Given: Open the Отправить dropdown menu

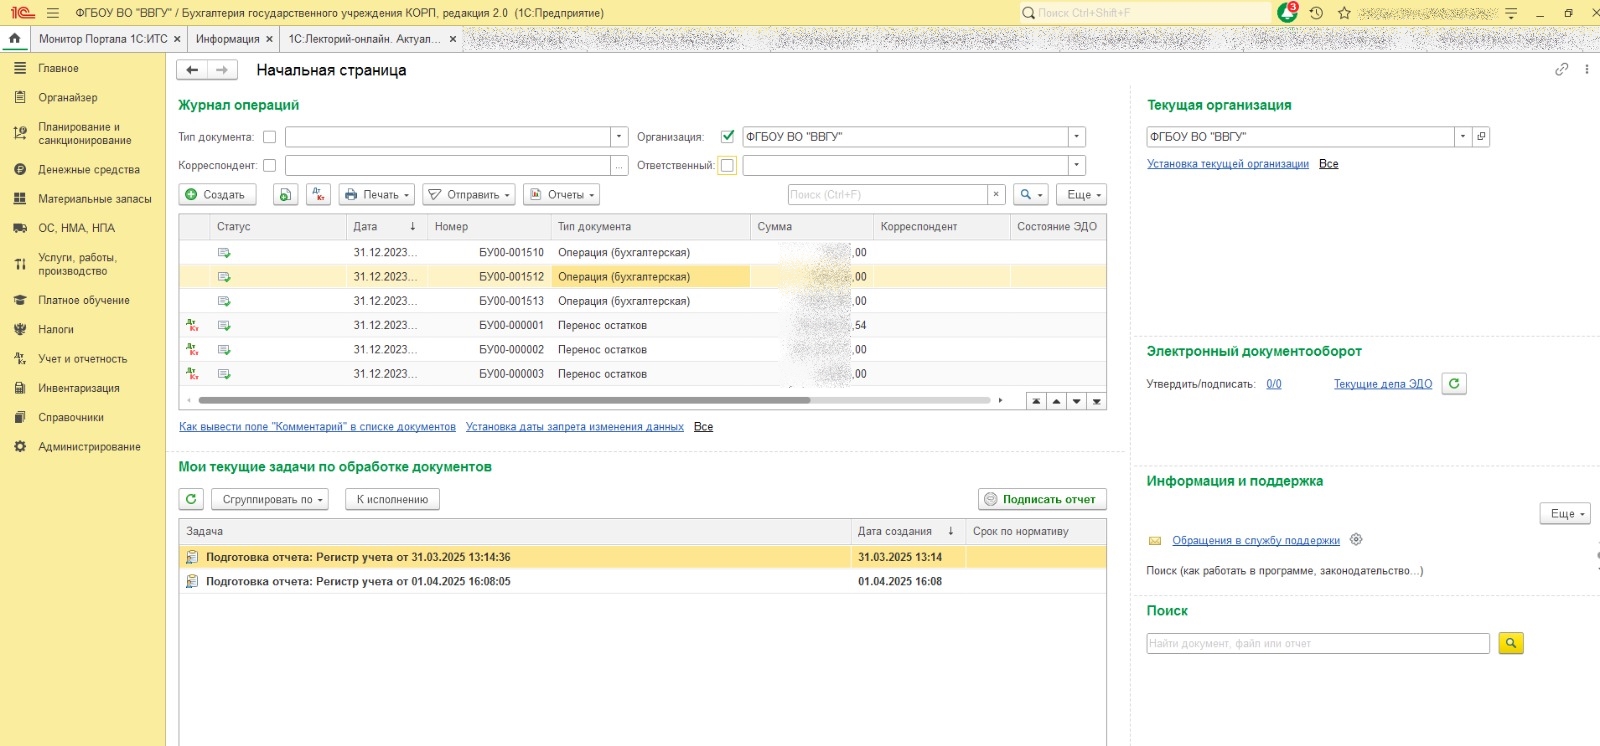Looking at the screenshot, I should click(x=468, y=195).
